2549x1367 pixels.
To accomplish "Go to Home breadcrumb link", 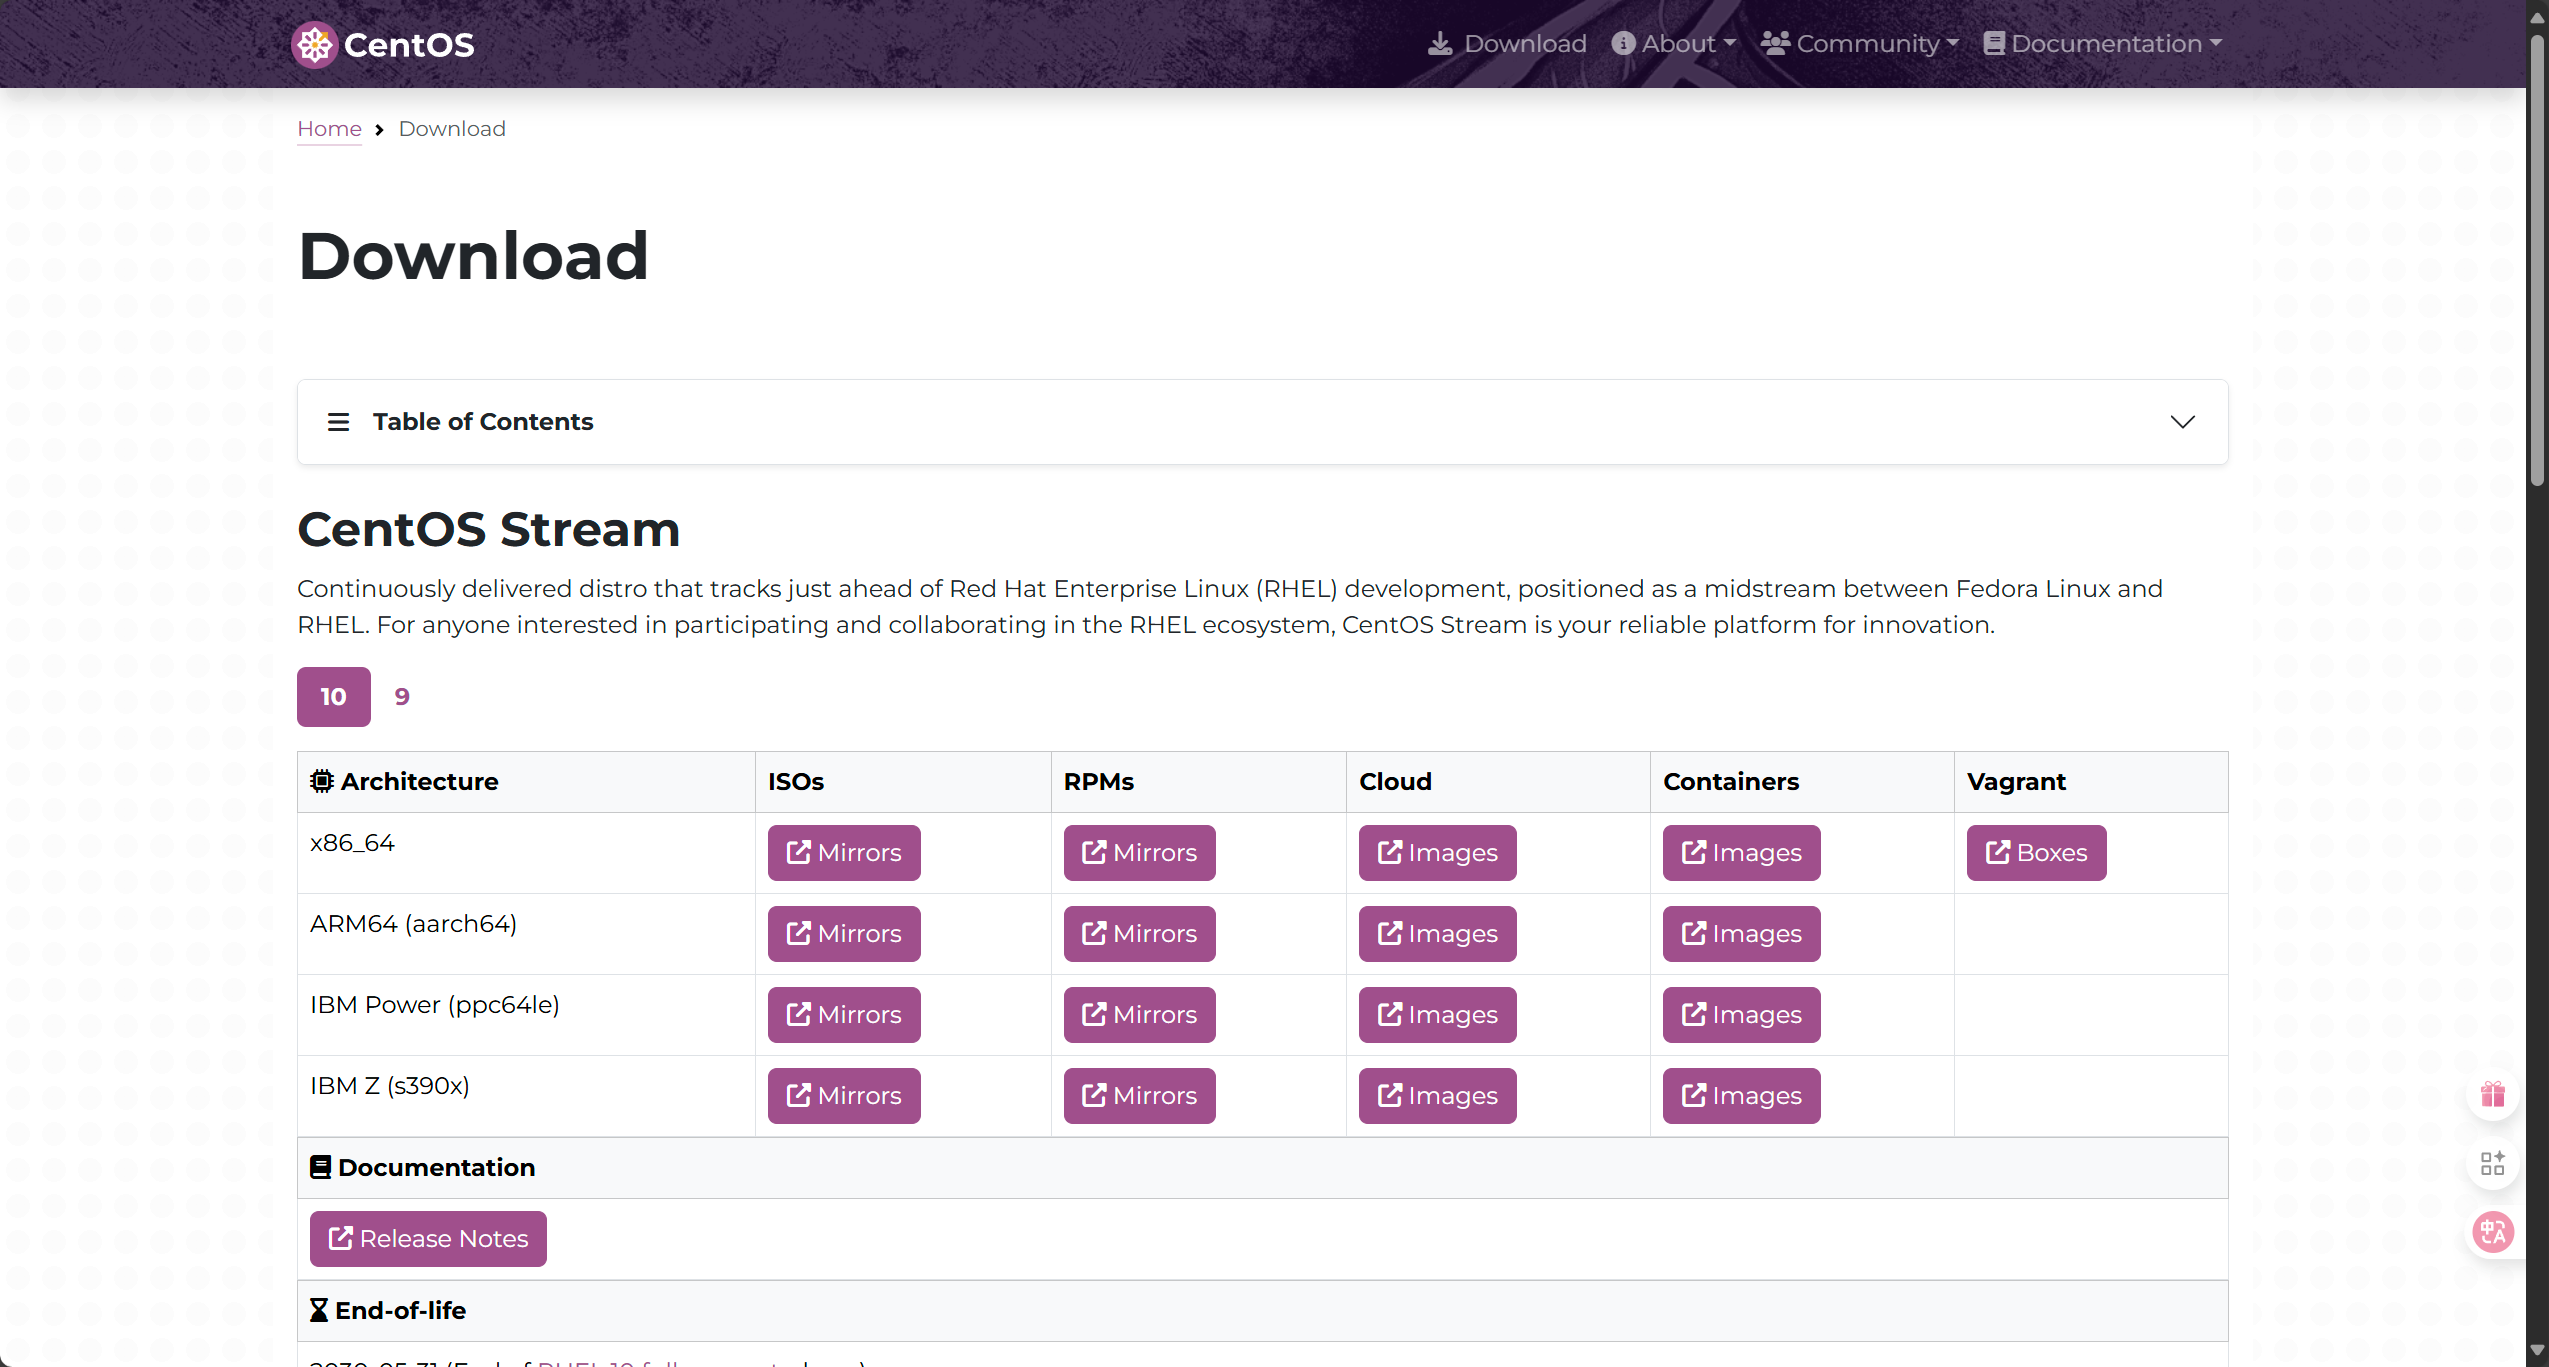I will tap(329, 129).
